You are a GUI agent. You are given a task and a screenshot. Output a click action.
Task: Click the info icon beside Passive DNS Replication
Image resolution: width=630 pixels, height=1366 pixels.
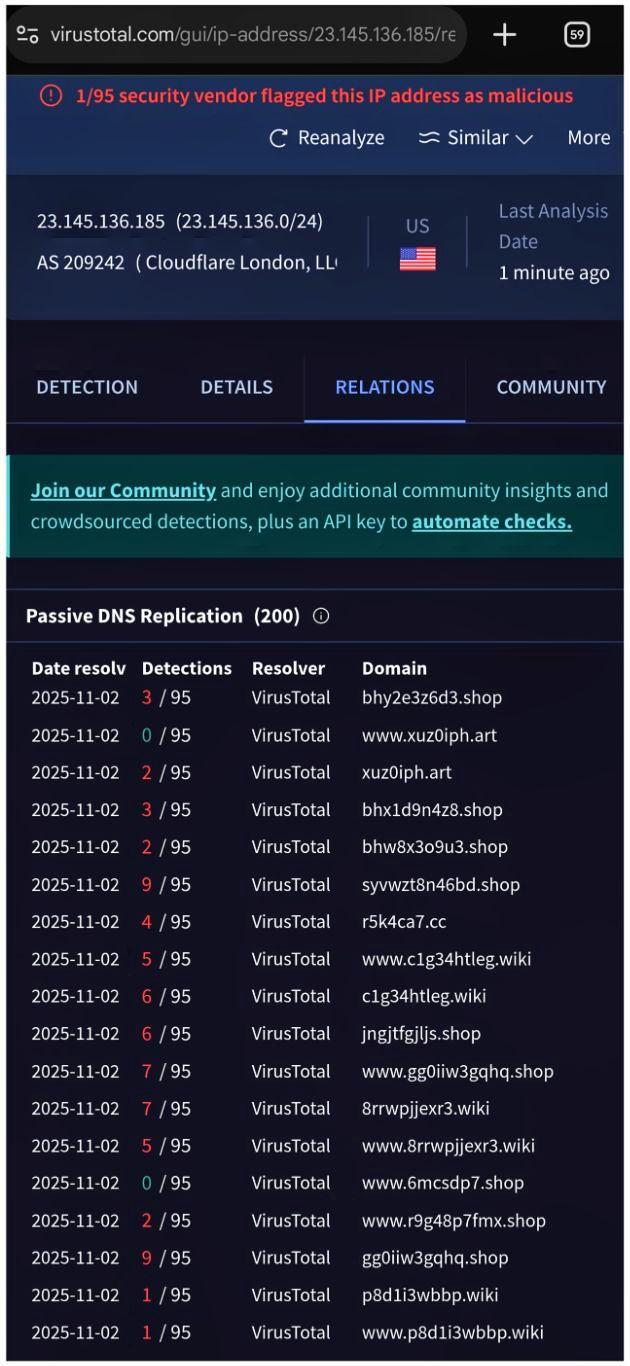pyautogui.click(x=321, y=616)
